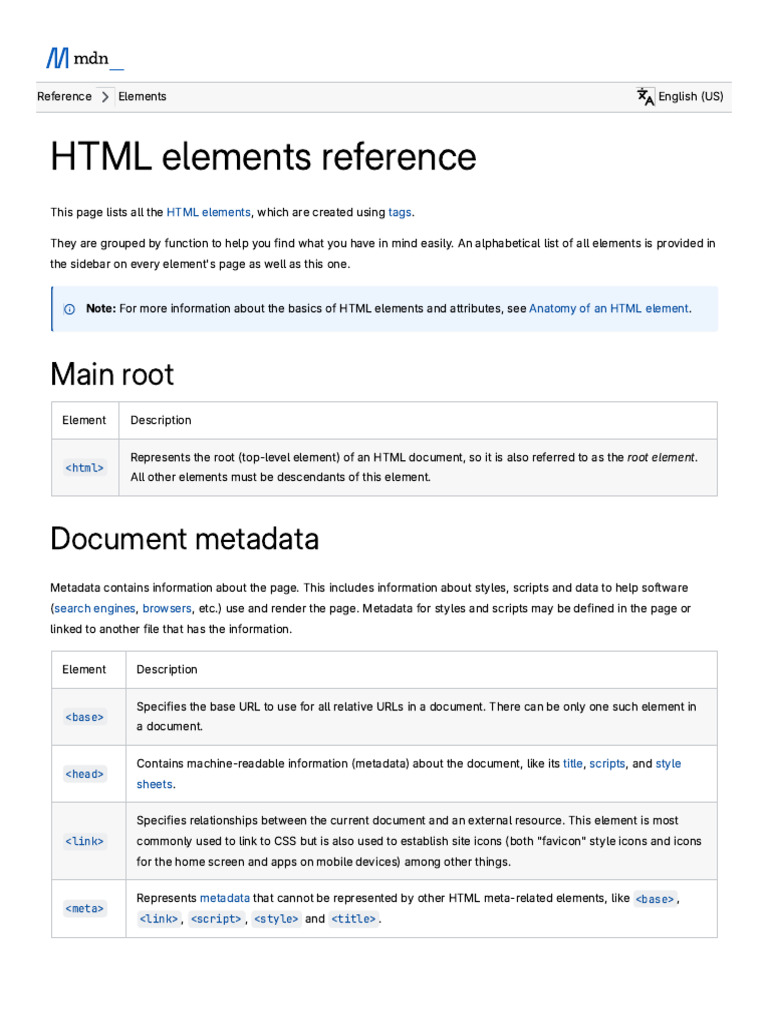
Task: Click the <link> element in first column
Action: point(84,841)
